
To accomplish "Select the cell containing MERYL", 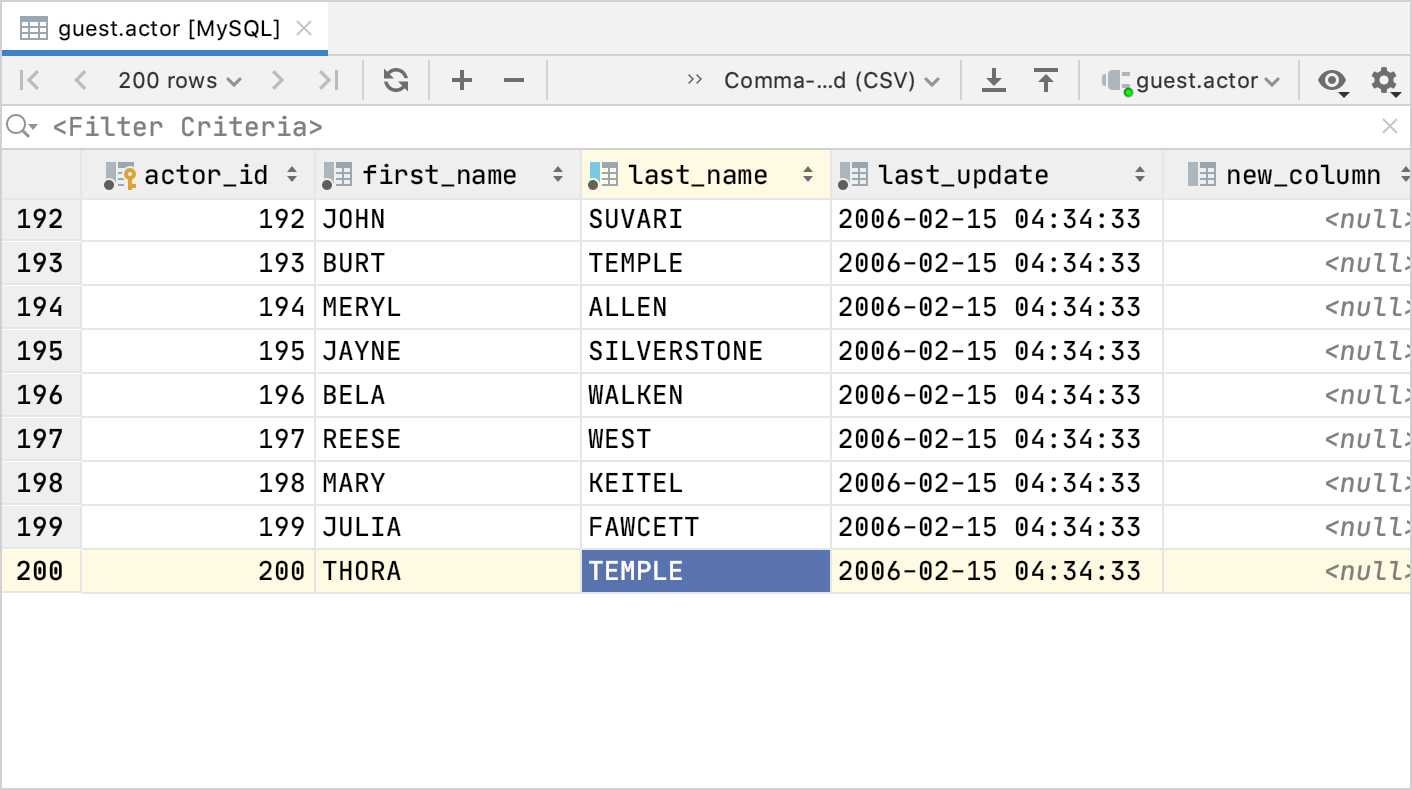I will click(x=448, y=307).
